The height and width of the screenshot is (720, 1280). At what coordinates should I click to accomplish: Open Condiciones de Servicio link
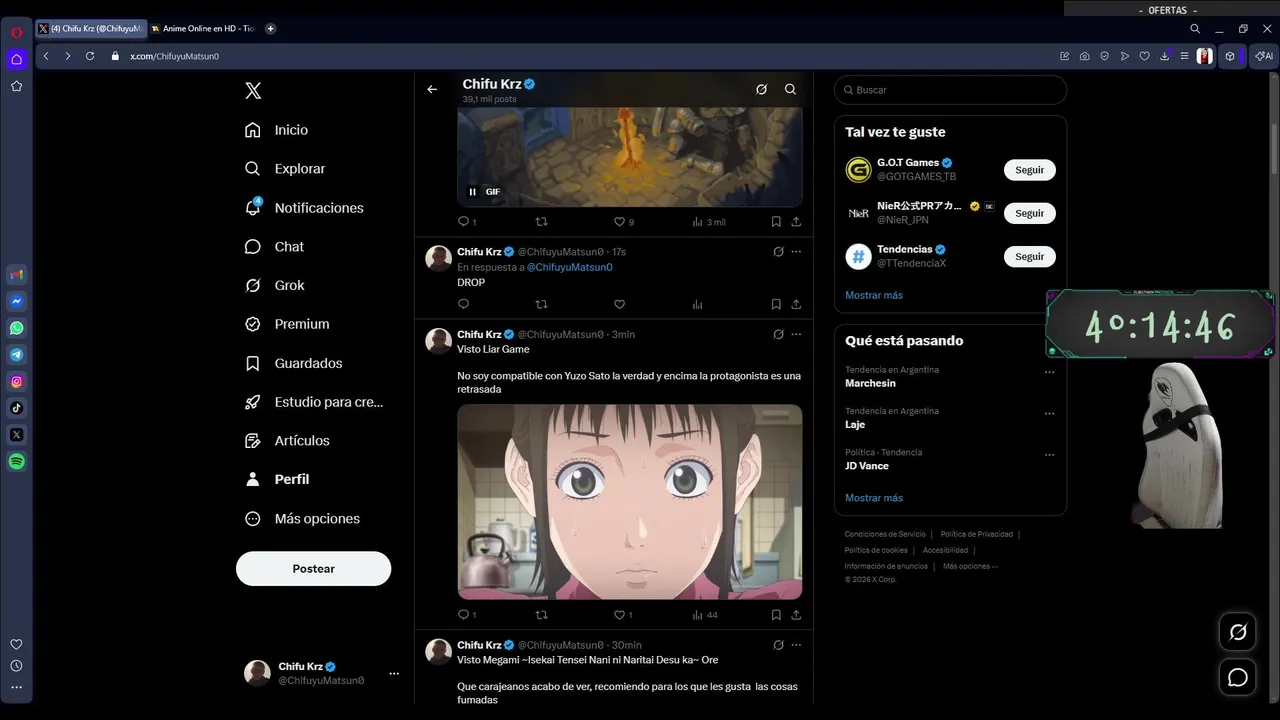tap(885, 534)
